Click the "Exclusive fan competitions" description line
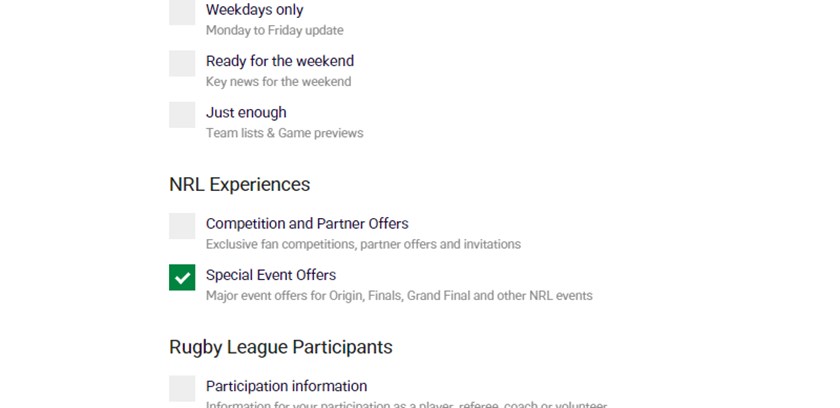 point(363,244)
